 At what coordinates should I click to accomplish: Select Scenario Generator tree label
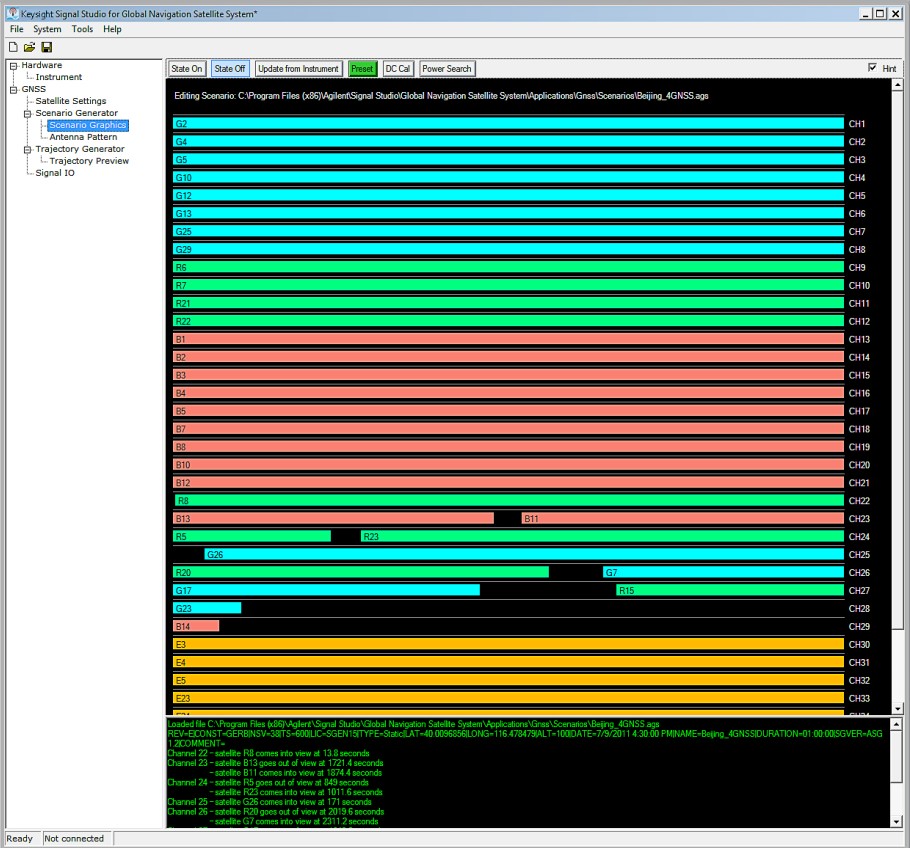point(77,113)
